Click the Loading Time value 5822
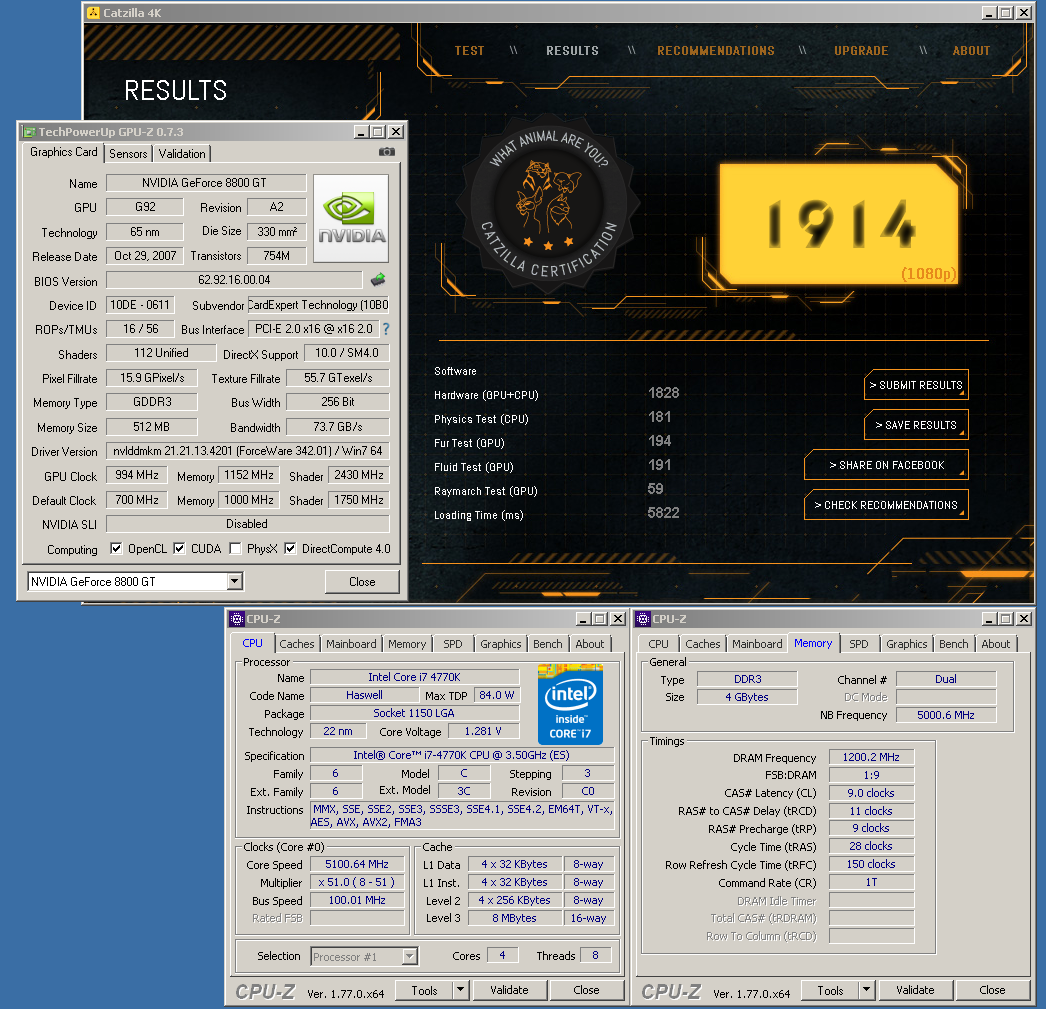This screenshot has height=1009, width=1046. point(663,513)
